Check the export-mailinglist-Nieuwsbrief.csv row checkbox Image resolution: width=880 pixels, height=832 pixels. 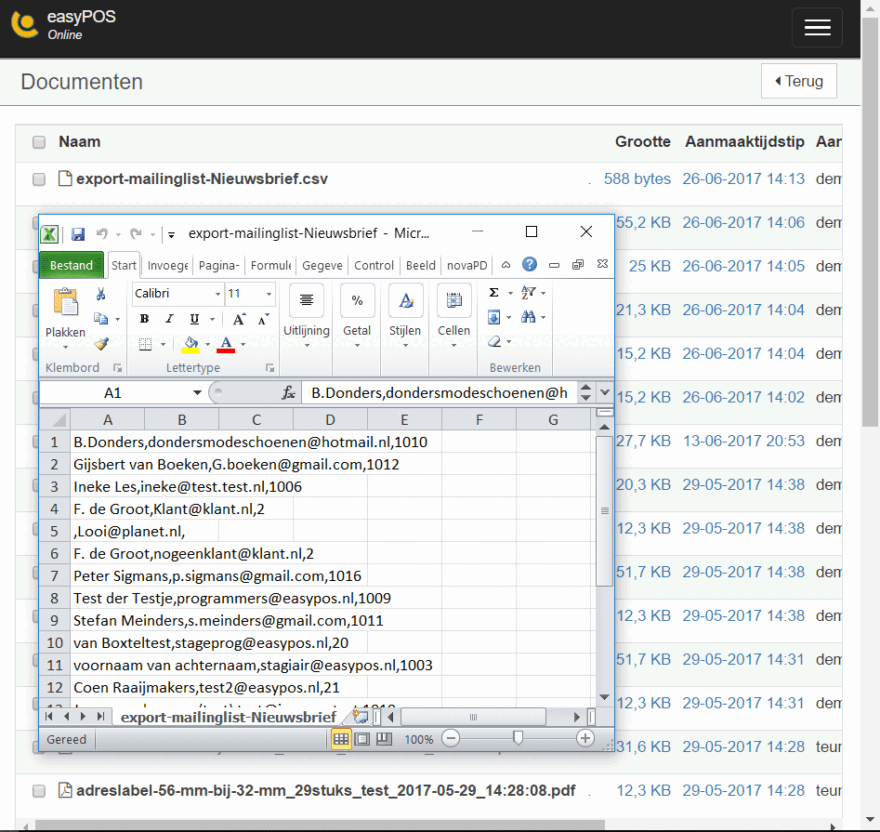click(x=39, y=179)
